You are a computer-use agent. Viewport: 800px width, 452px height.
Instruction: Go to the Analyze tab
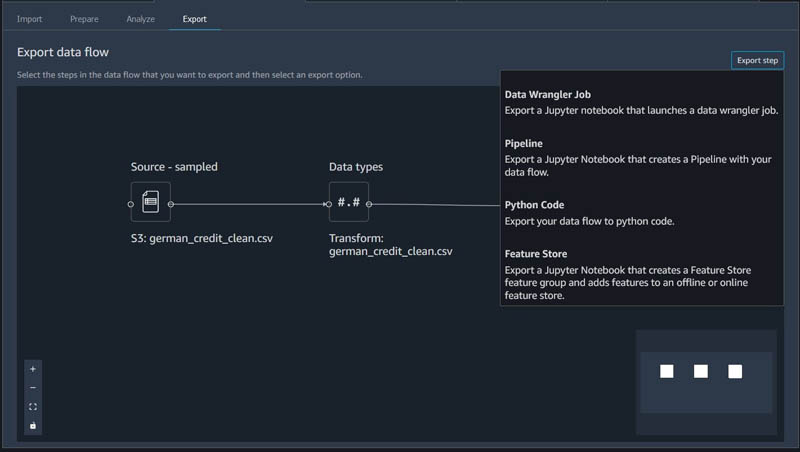pyautogui.click(x=140, y=19)
